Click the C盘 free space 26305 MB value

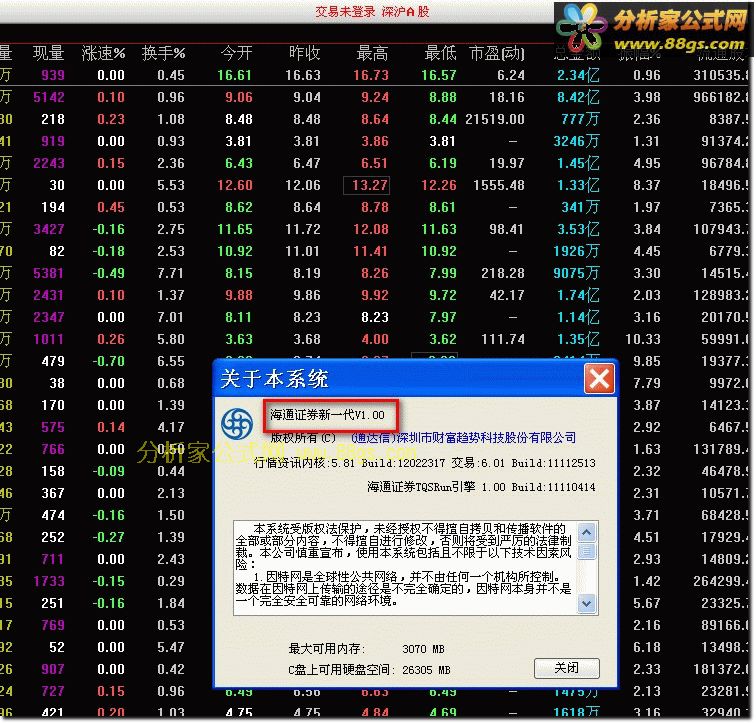click(x=426, y=670)
